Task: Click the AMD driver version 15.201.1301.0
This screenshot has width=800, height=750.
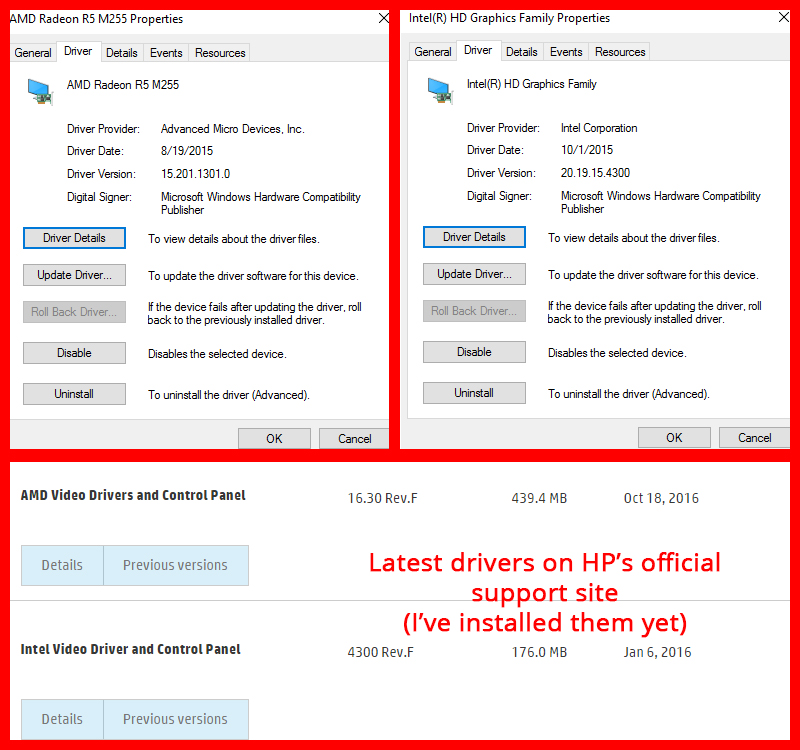Action: [x=195, y=174]
